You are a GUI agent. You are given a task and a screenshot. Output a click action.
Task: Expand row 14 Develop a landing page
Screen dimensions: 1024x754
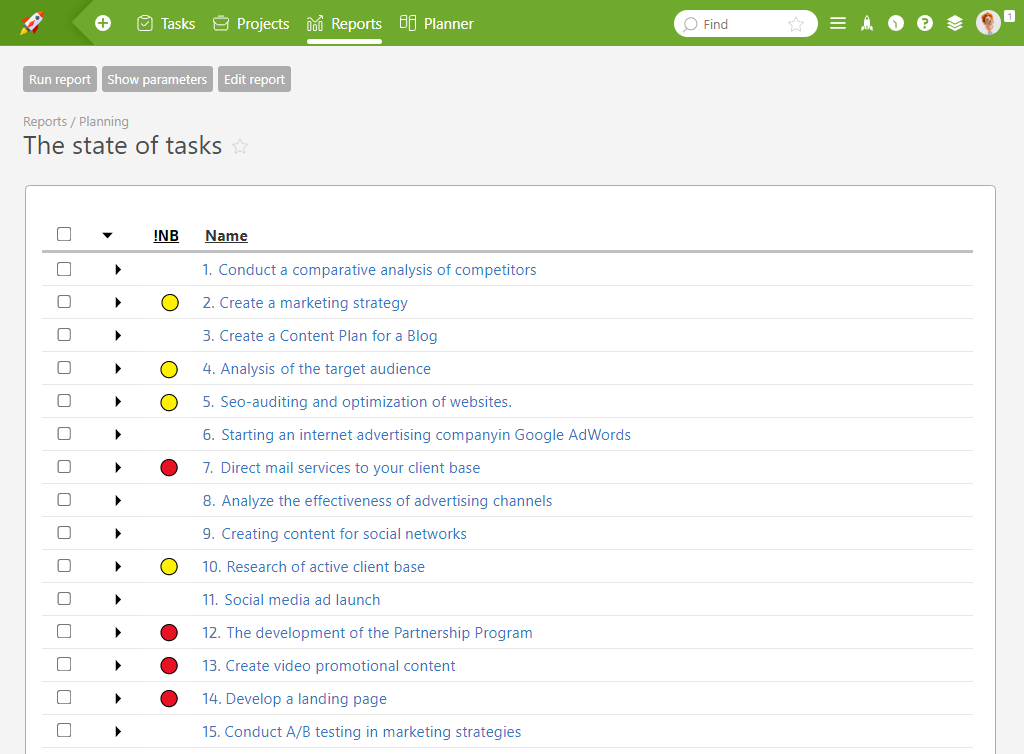point(118,699)
